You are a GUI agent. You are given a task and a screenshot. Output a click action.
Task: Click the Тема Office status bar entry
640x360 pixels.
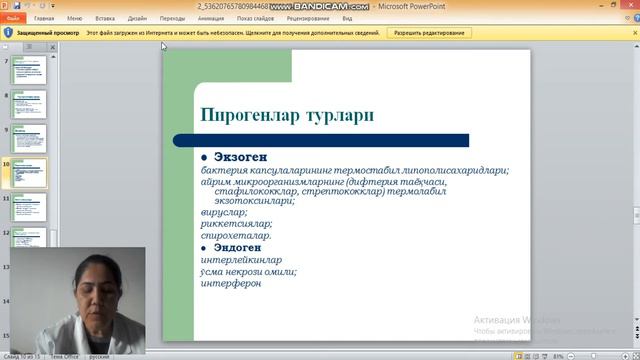[64, 356]
